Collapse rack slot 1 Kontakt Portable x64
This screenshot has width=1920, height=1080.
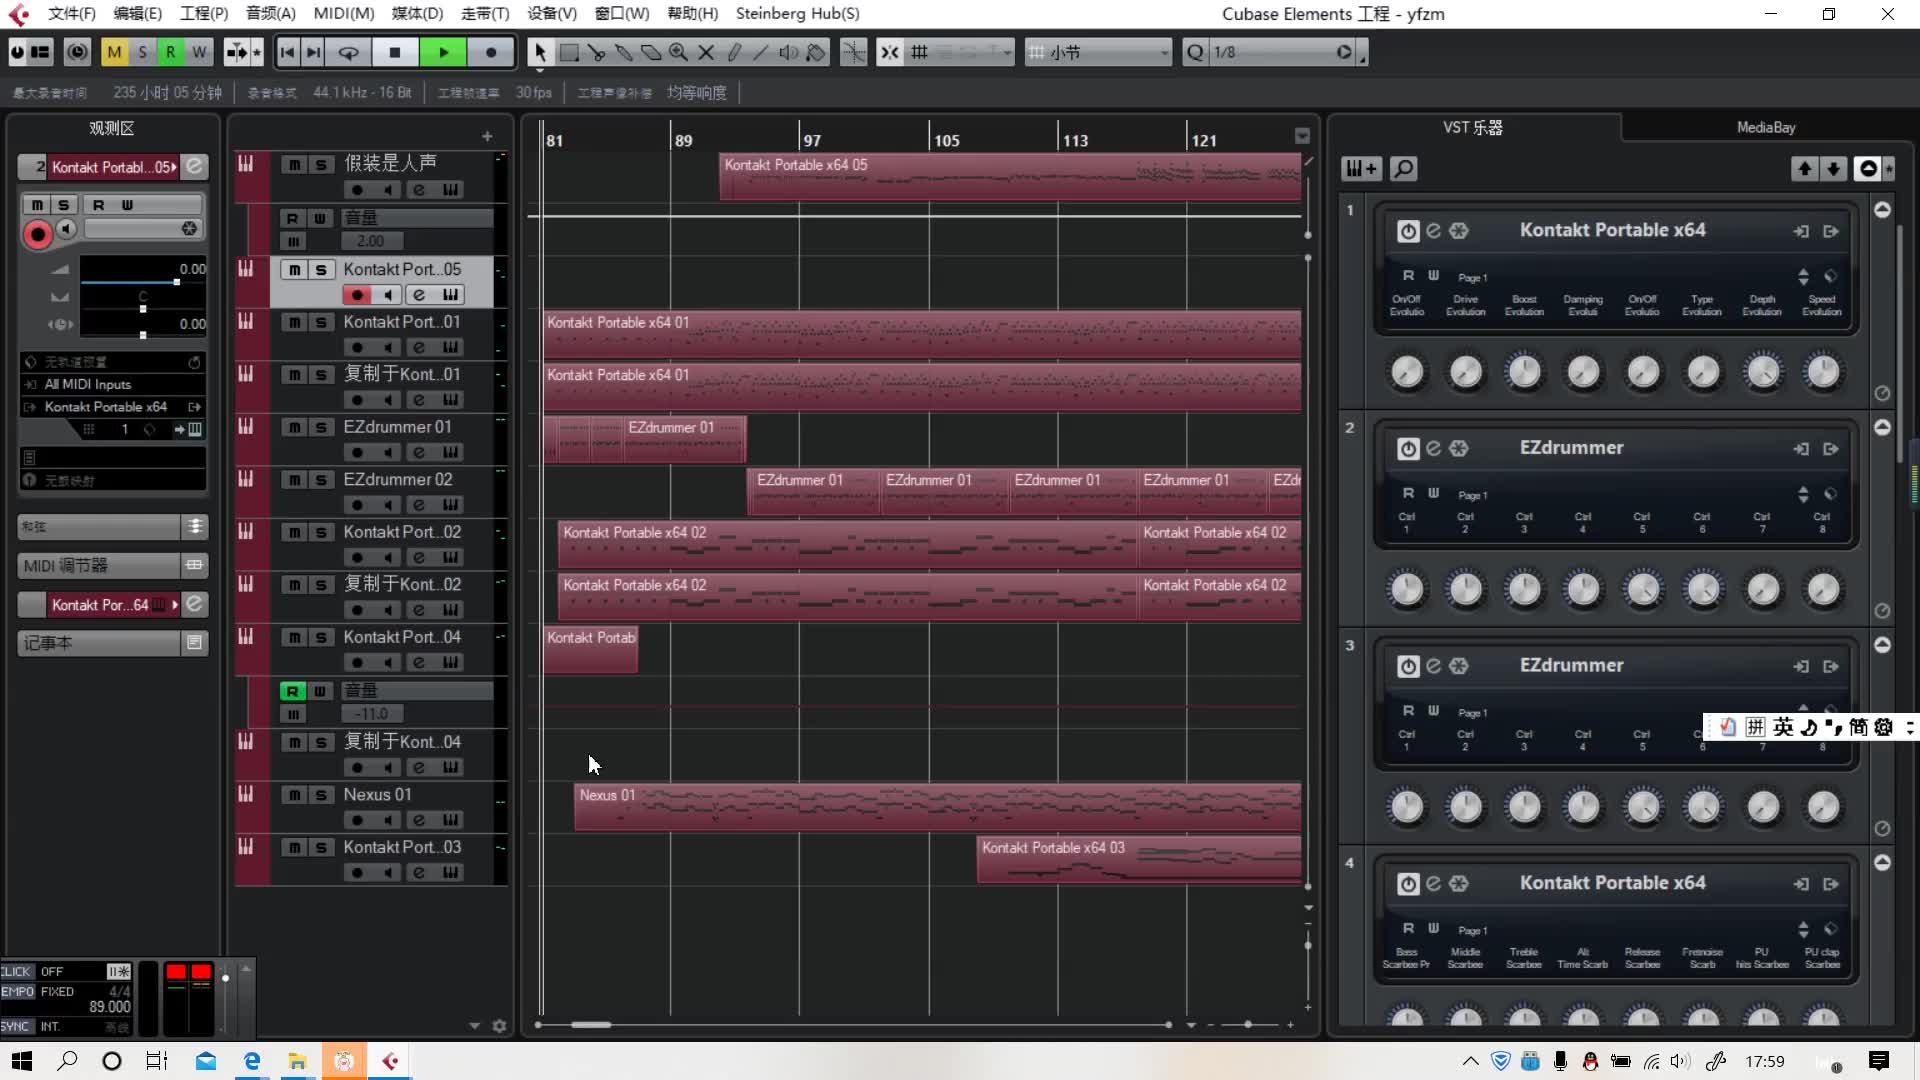(1882, 210)
